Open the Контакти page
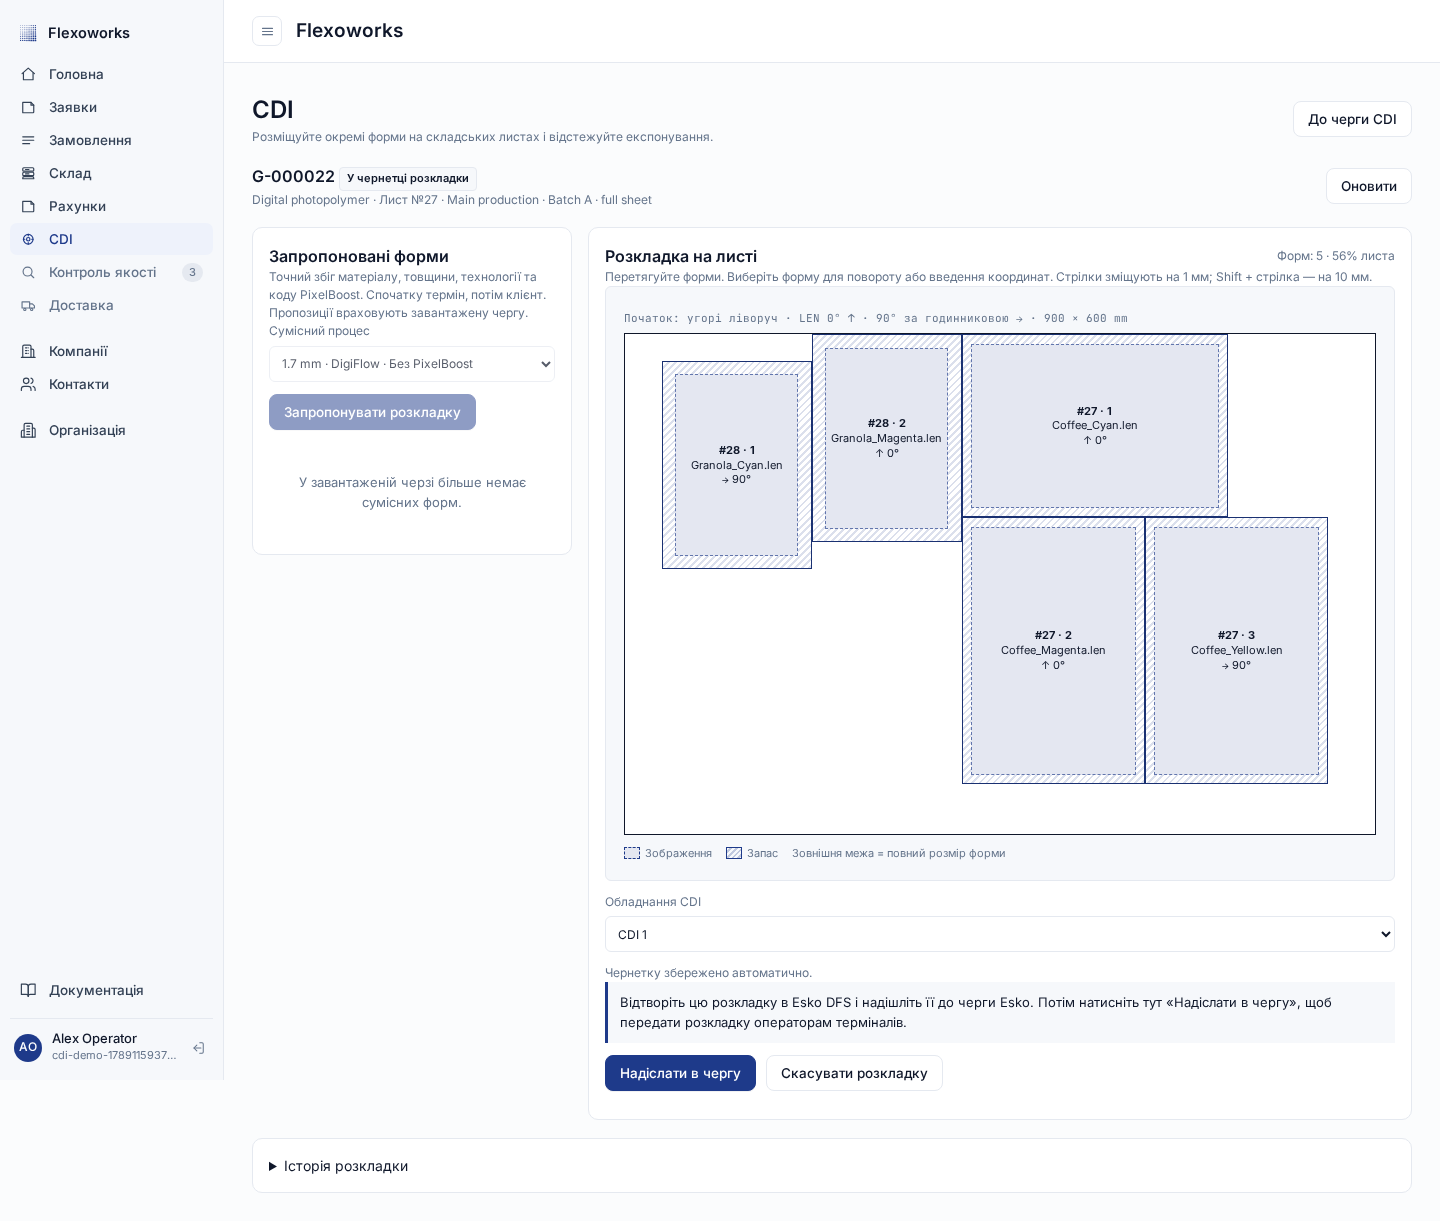 111,384
